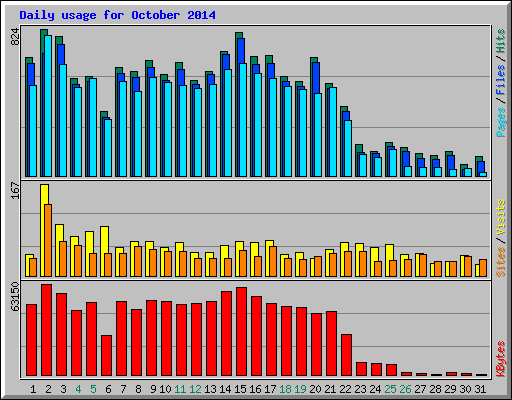Click the 'KBytes' legend label
Screen dimensions: 512x400
point(501,359)
